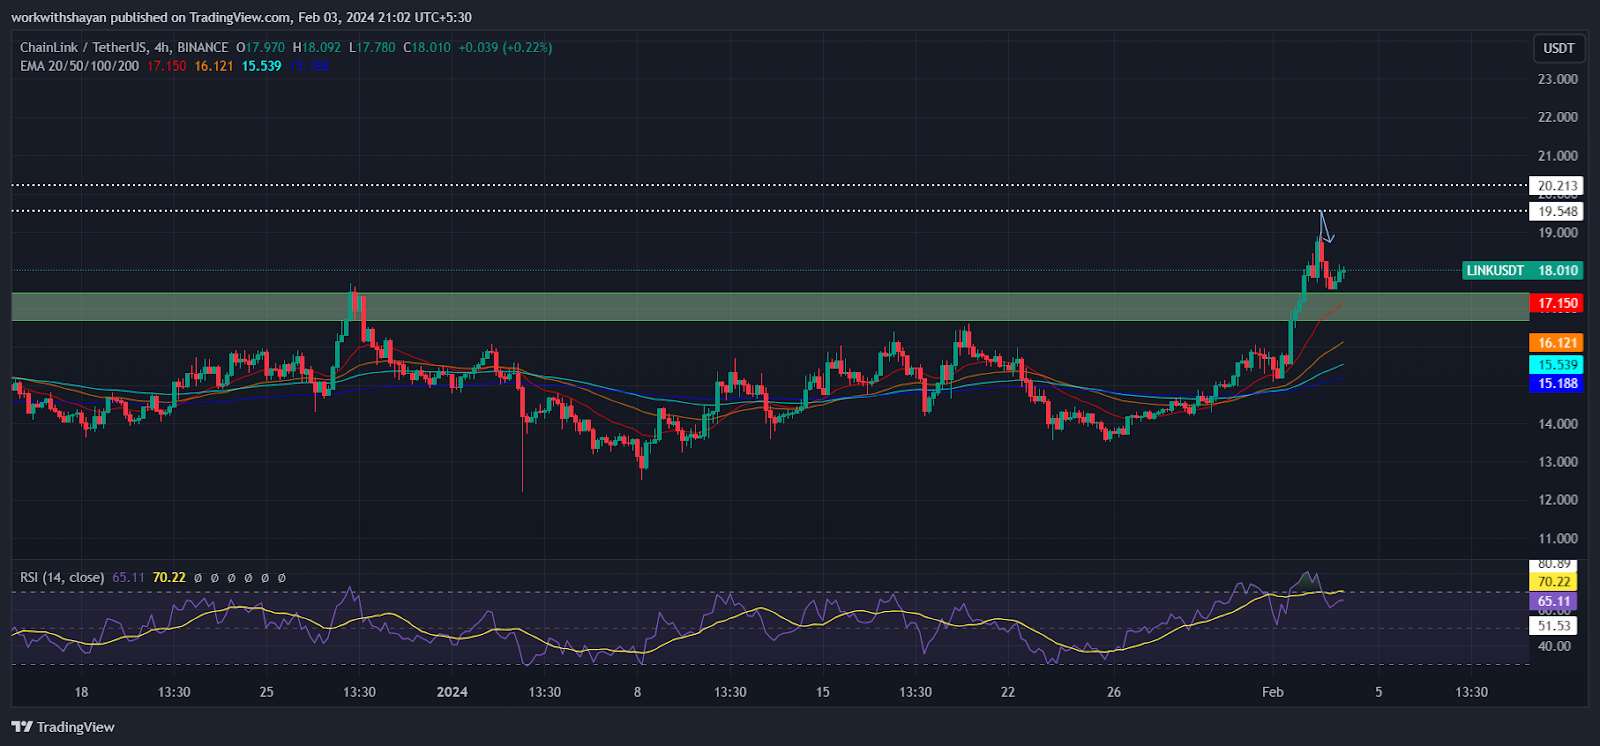Click the 12.000 price scale value
The width and height of the screenshot is (1600, 746).
coord(1557,500)
